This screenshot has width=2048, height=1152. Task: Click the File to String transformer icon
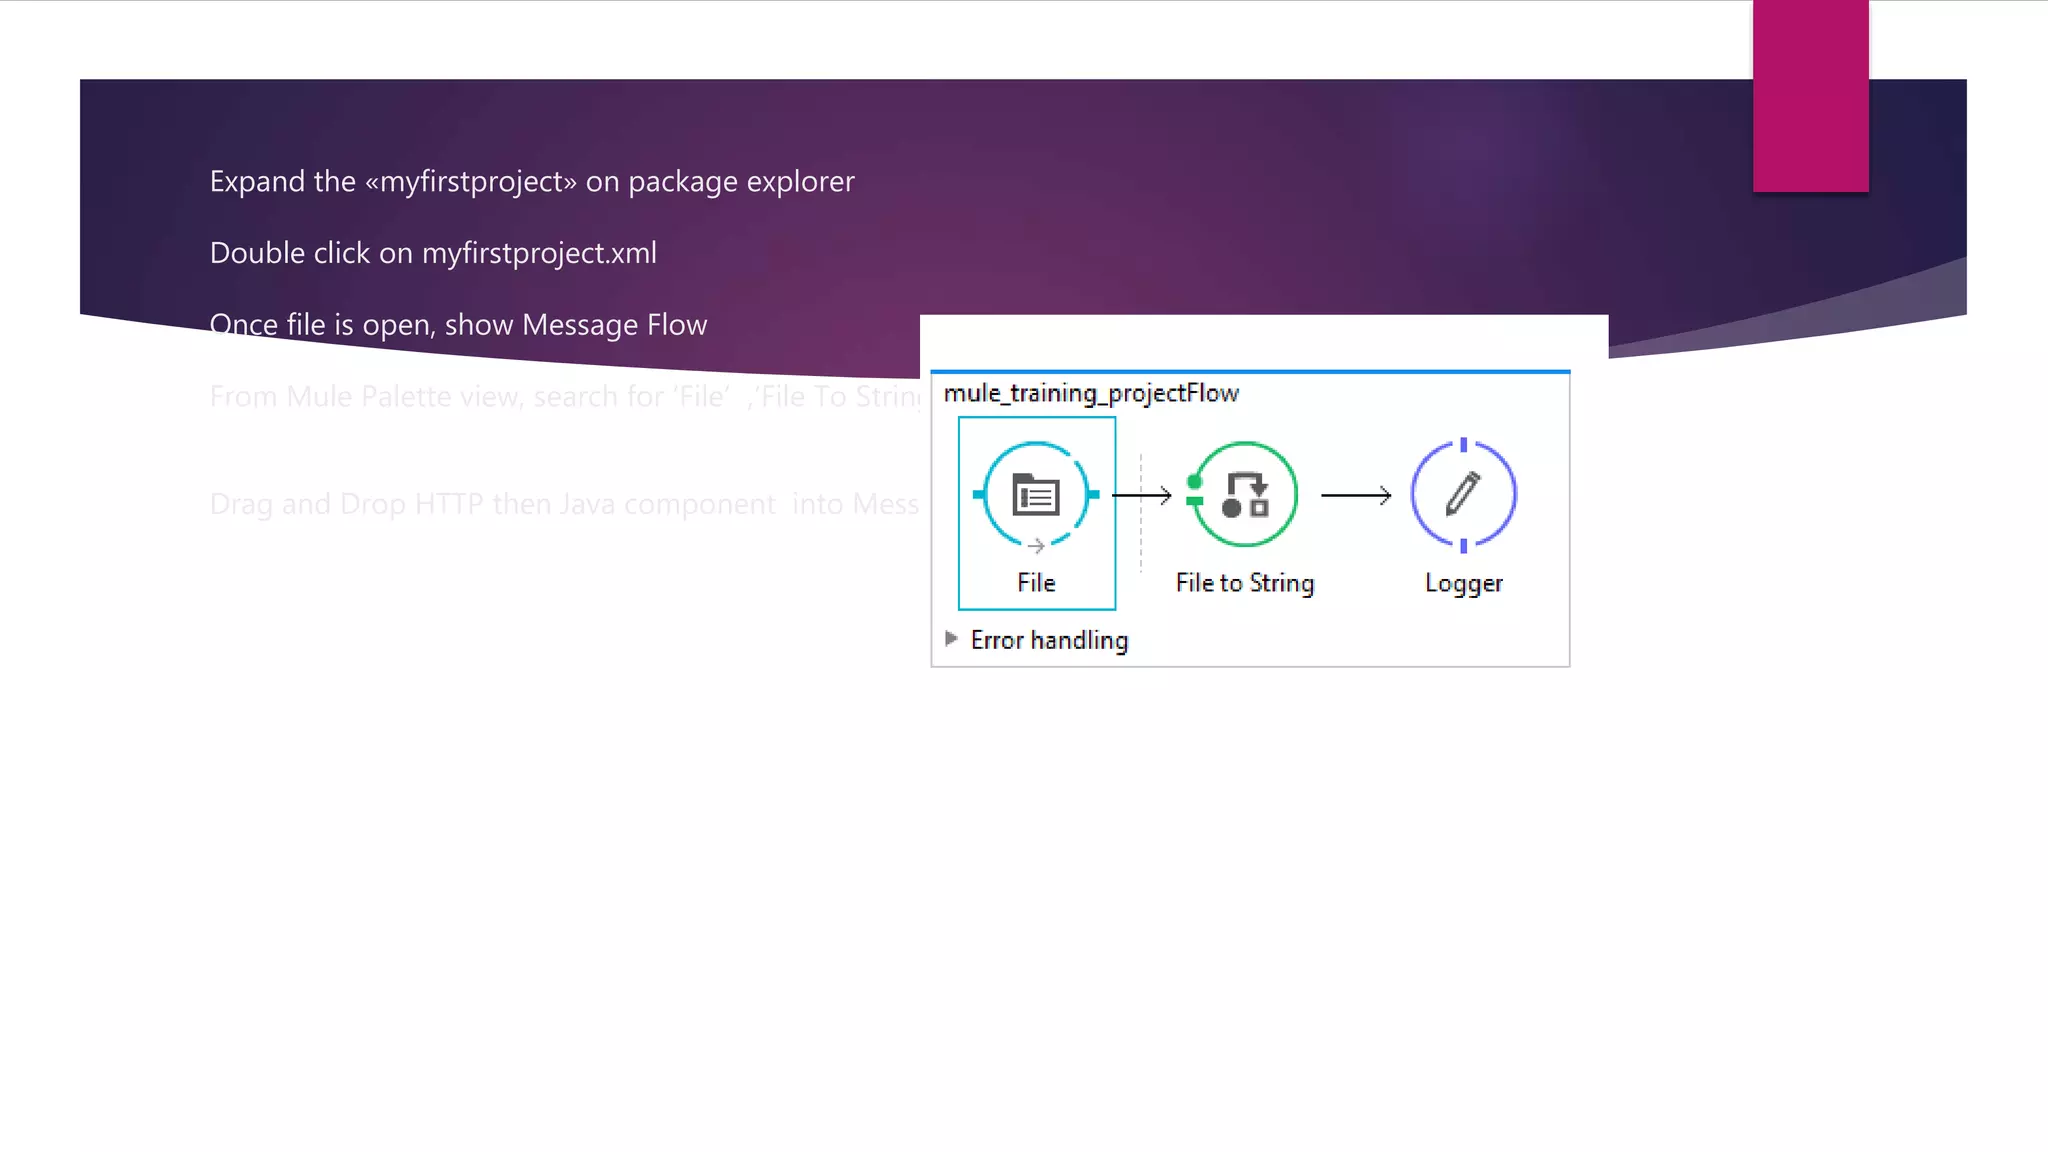pos(1245,494)
